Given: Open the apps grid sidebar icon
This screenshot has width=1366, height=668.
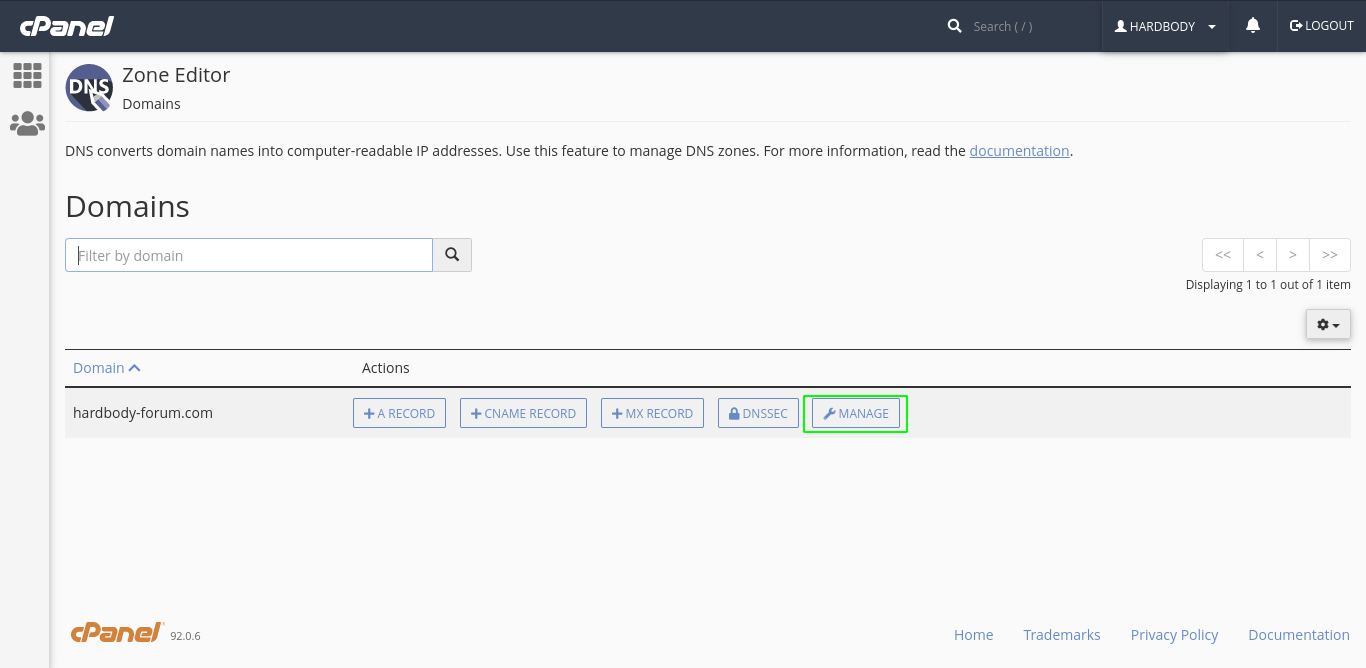Looking at the screenshot, I should tap(27, 75).
